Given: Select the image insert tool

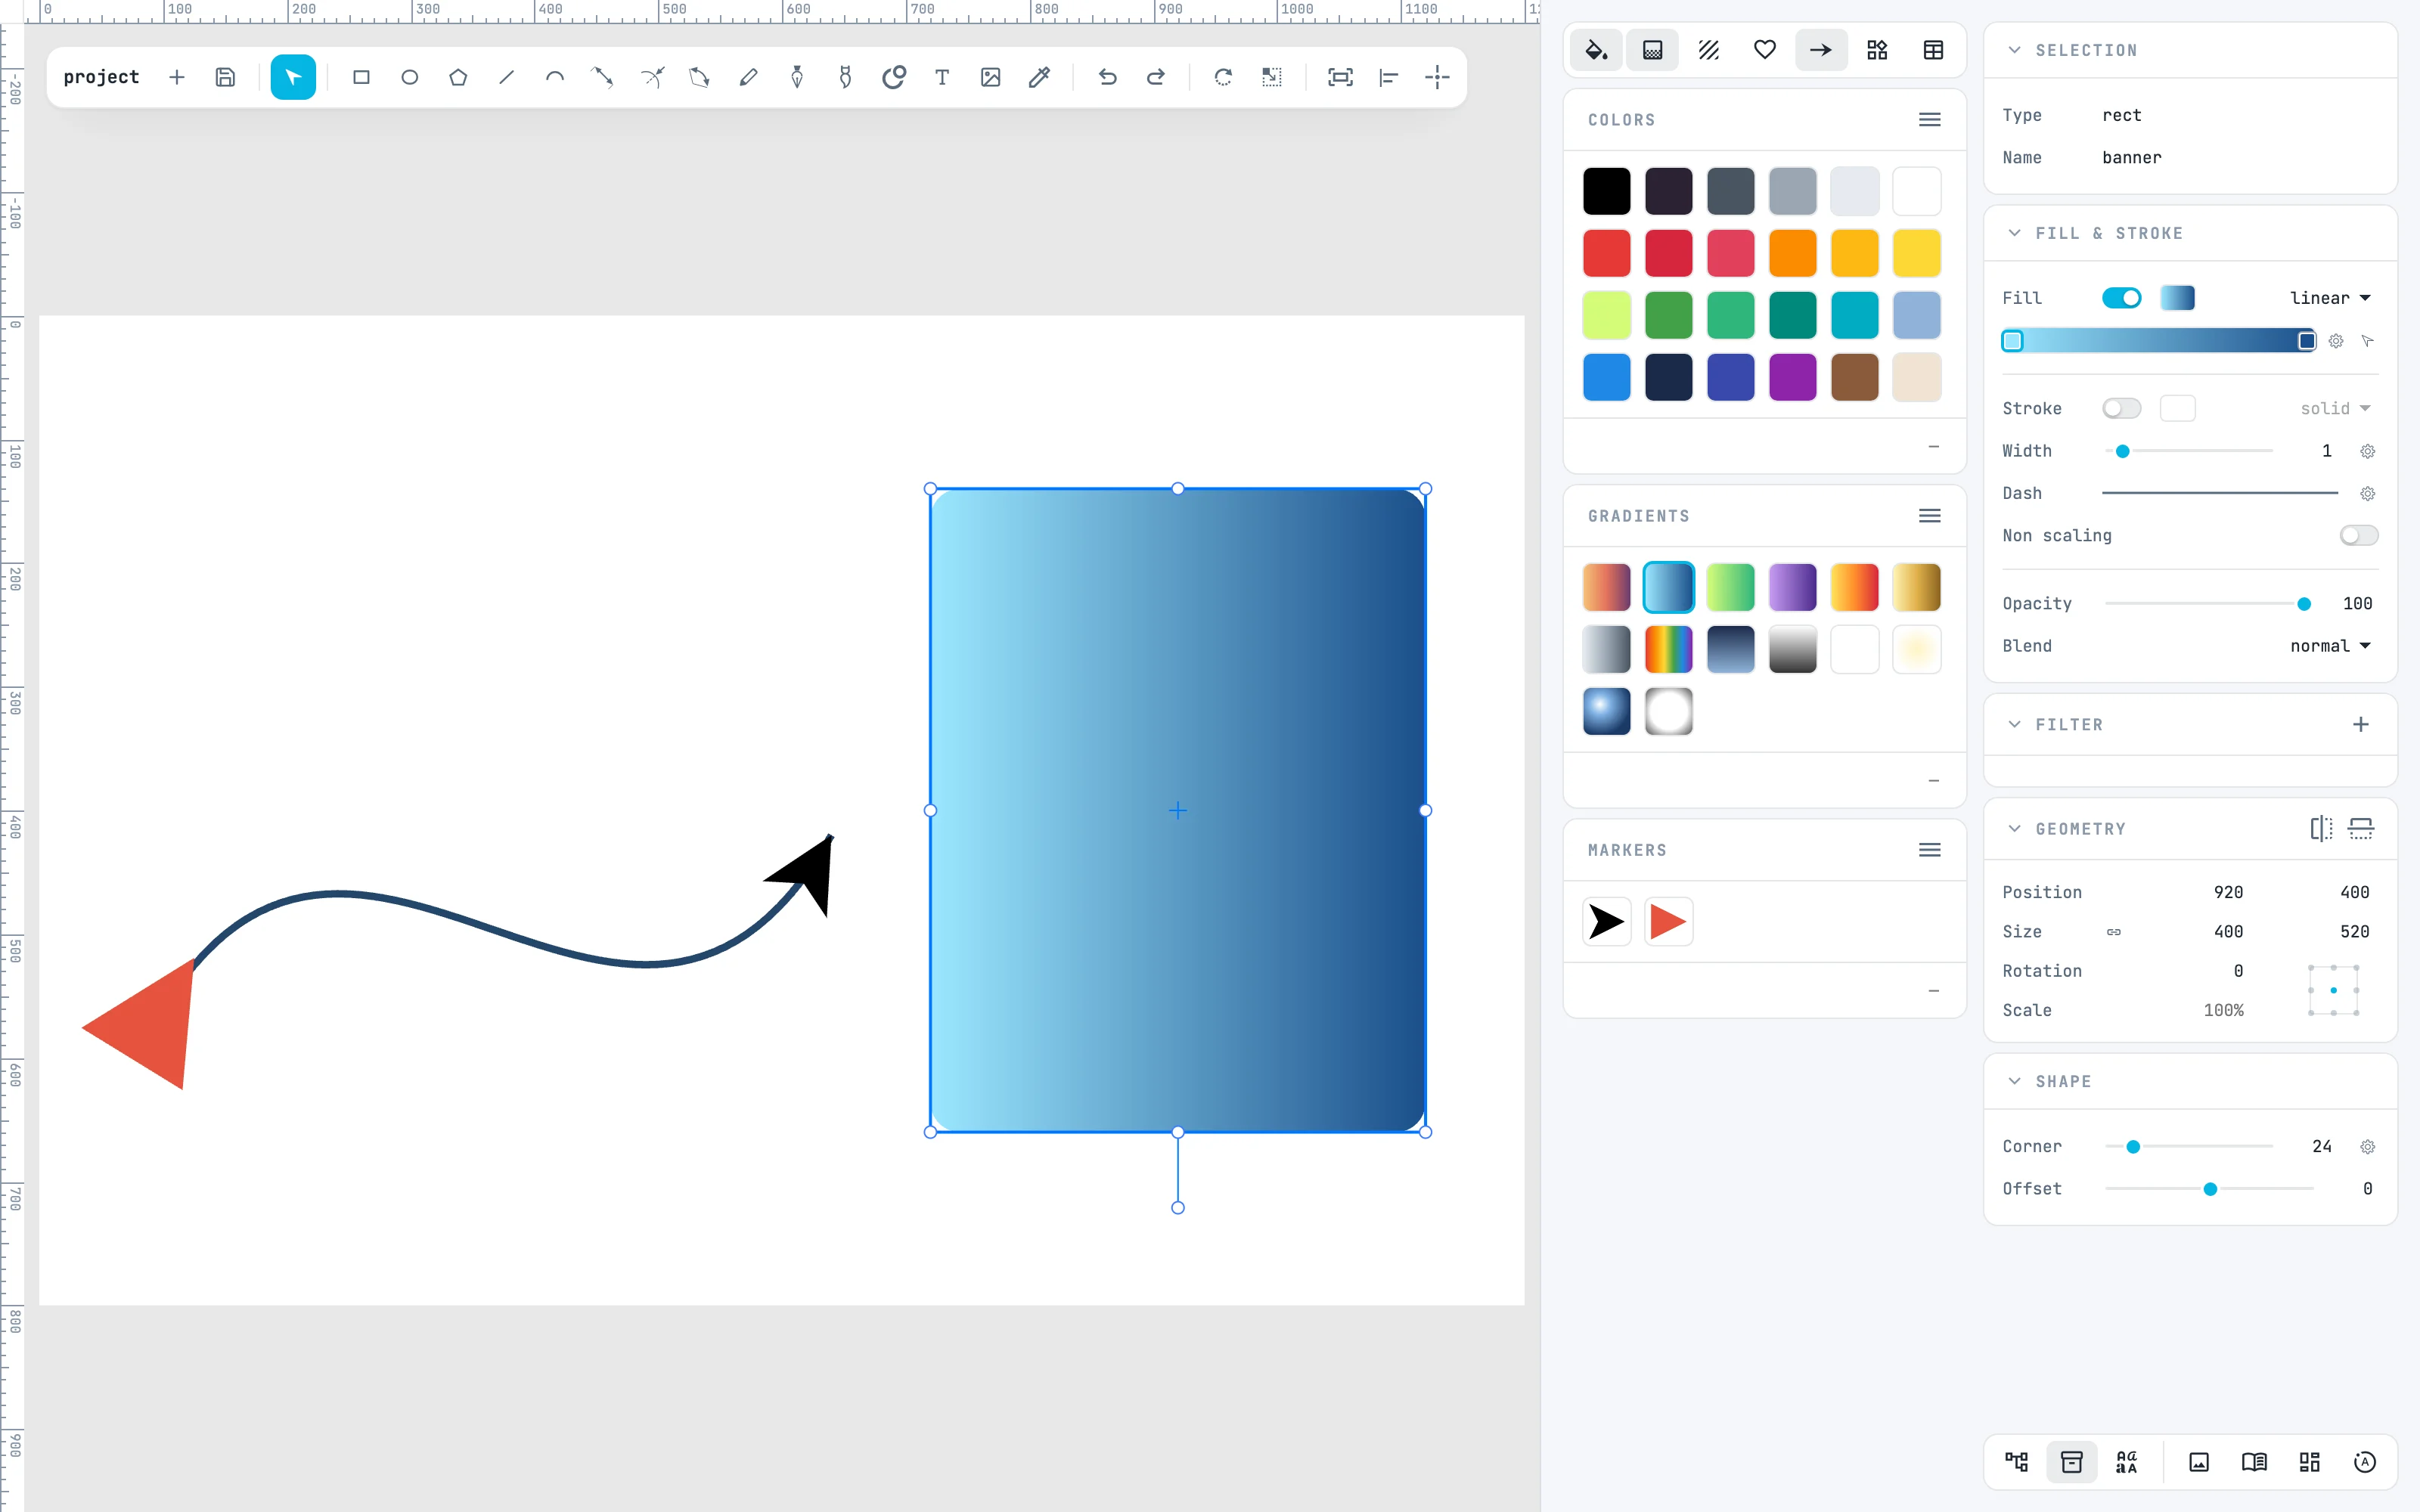Looking at the screenshot, I should click(990, 77).
